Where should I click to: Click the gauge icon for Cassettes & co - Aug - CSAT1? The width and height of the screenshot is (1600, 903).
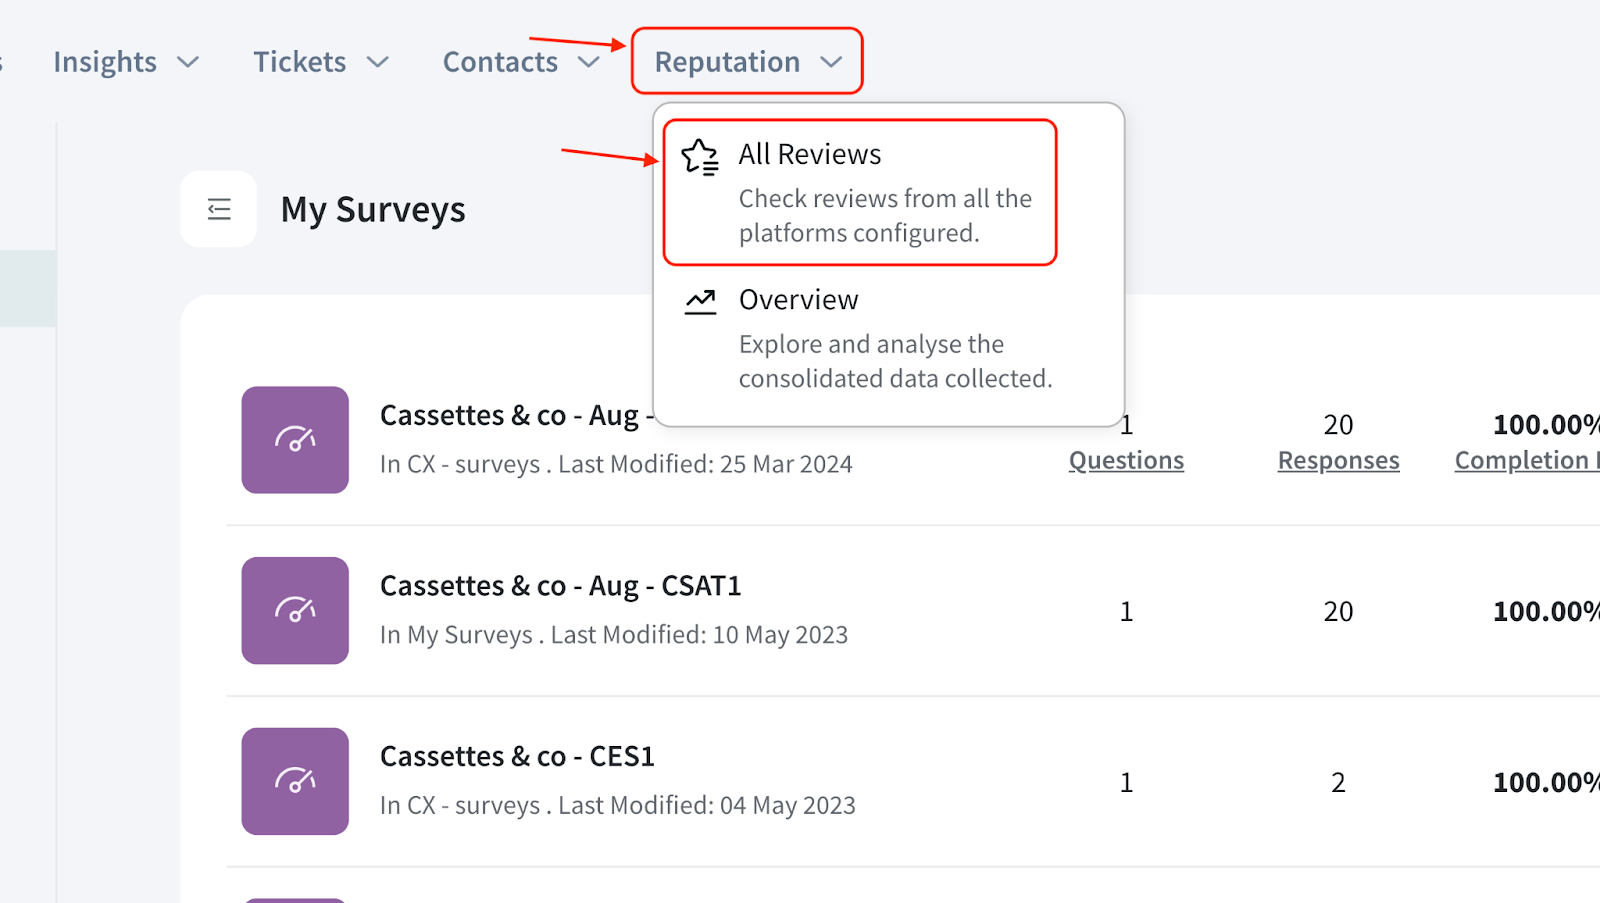[x=295, y=610]
